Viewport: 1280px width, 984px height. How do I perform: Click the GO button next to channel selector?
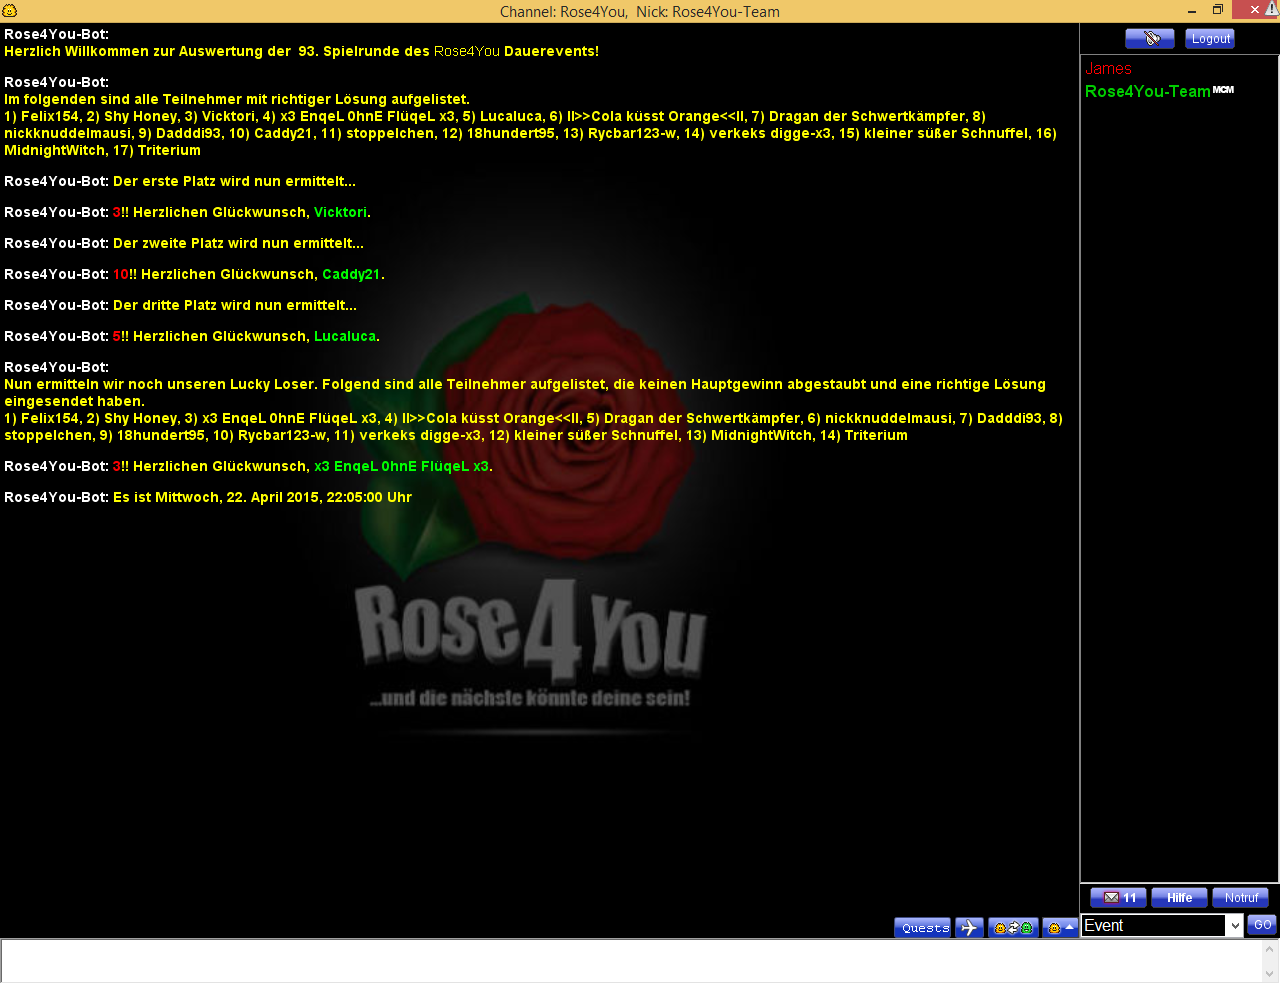(1262, 925)
